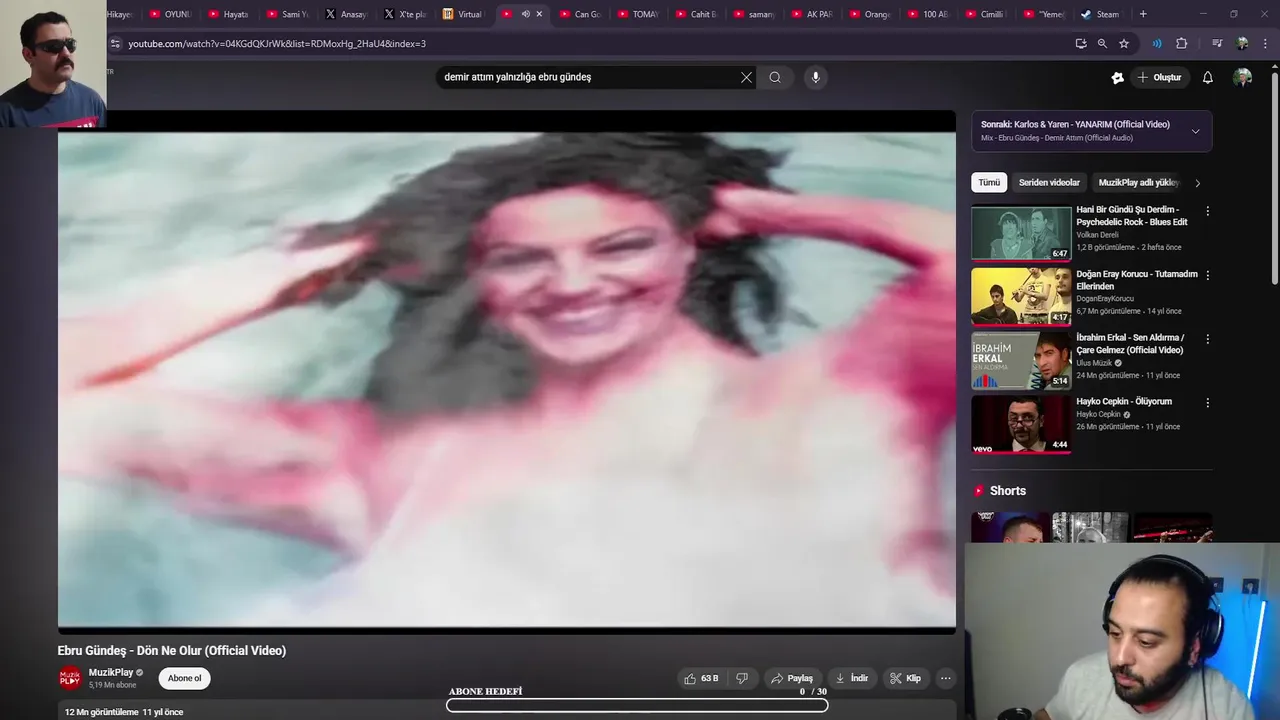Open more actions menu beside Klip

pos(945,678)
